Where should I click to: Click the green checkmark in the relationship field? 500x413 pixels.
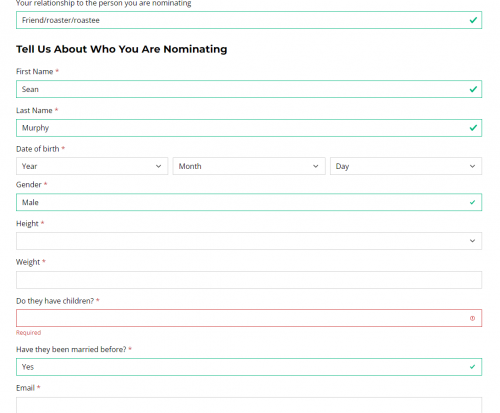click(x=473, y=20)
